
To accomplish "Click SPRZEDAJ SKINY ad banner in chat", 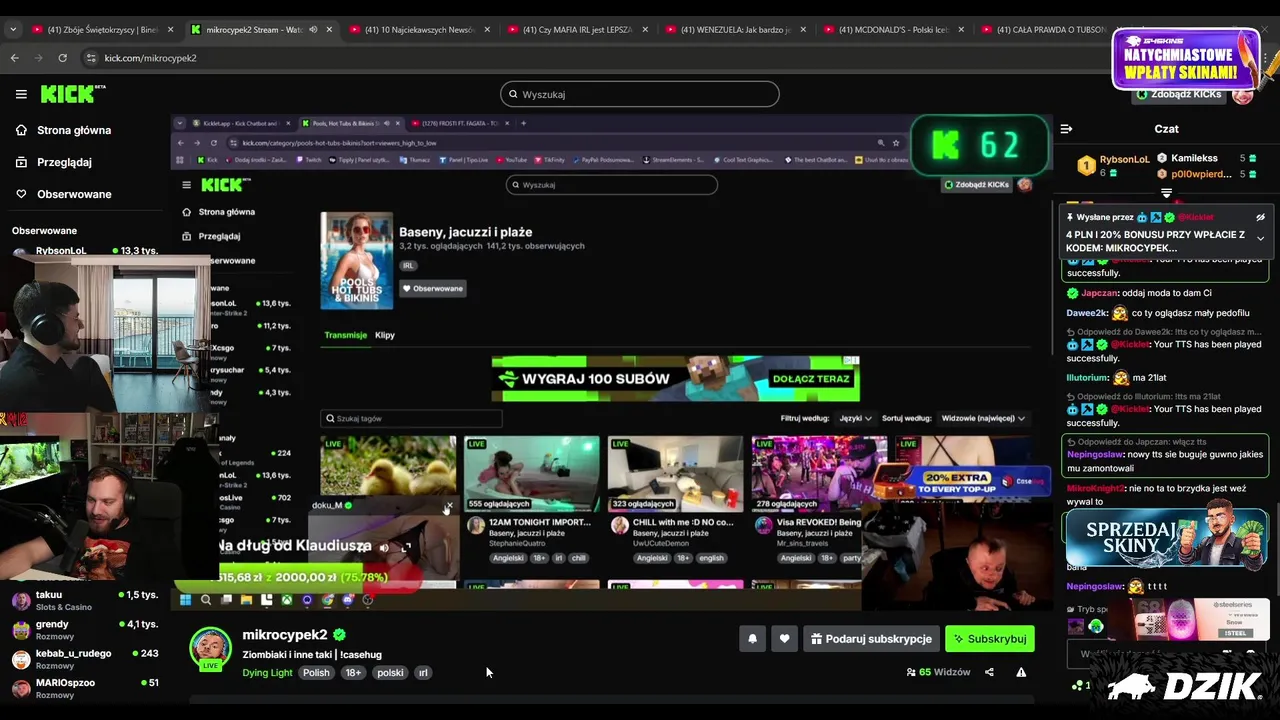I will point(1165,538).
